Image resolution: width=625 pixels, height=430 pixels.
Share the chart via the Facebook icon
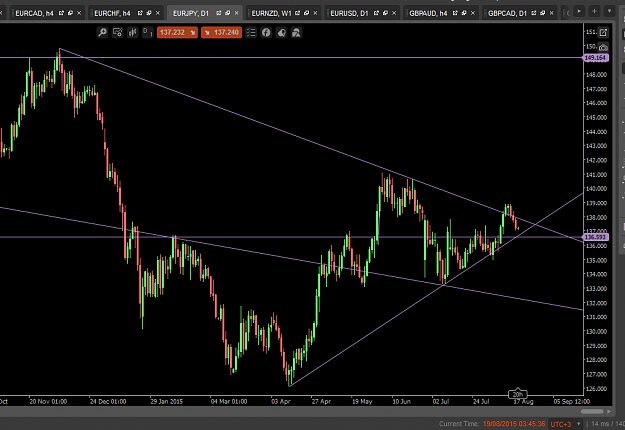[266, 32]
